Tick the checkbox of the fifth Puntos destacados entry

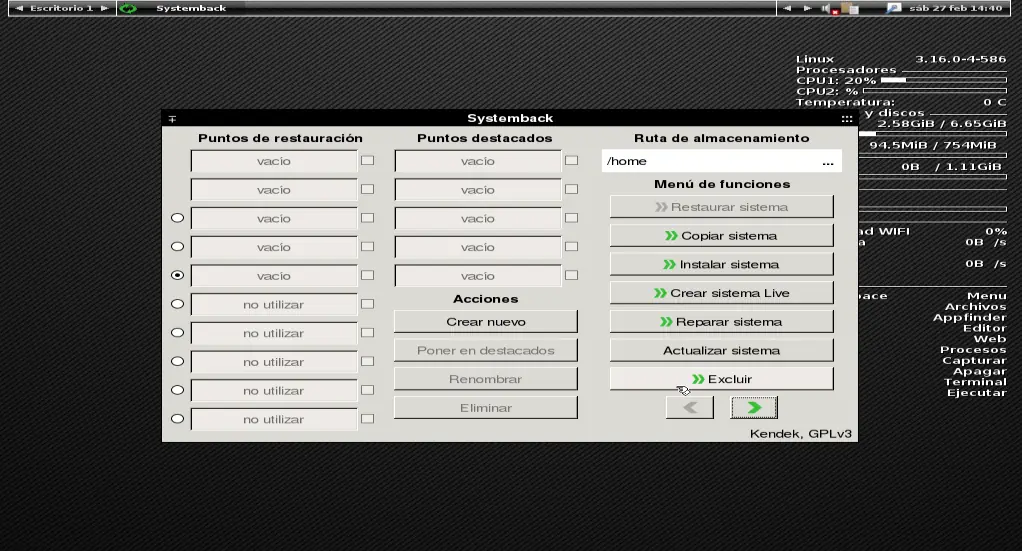pyautogui.click(x=572, y=275)
